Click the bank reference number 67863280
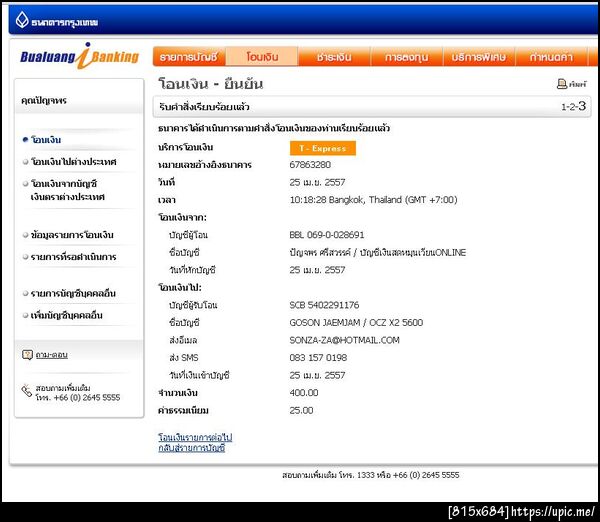 (310, 165)
